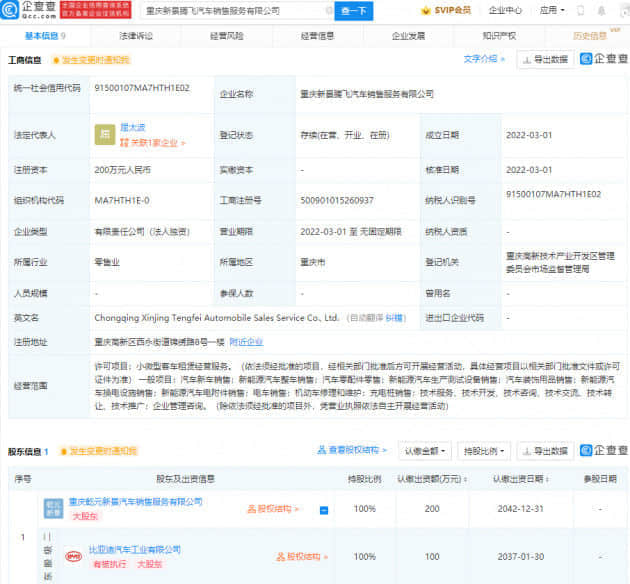Click the 有援执行 tag under 比亚迪
Image resolution: width=630 pixels, height=584 pixels.
(x=109, y=564)
